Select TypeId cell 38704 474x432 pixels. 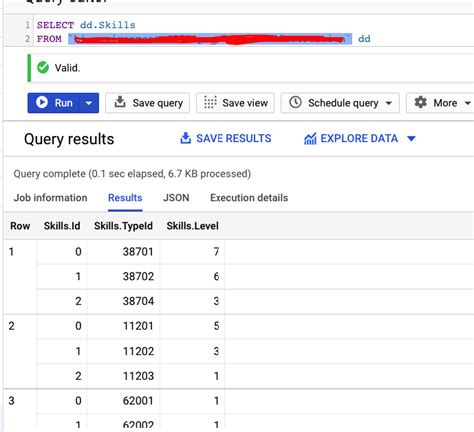tap(138, 301)
